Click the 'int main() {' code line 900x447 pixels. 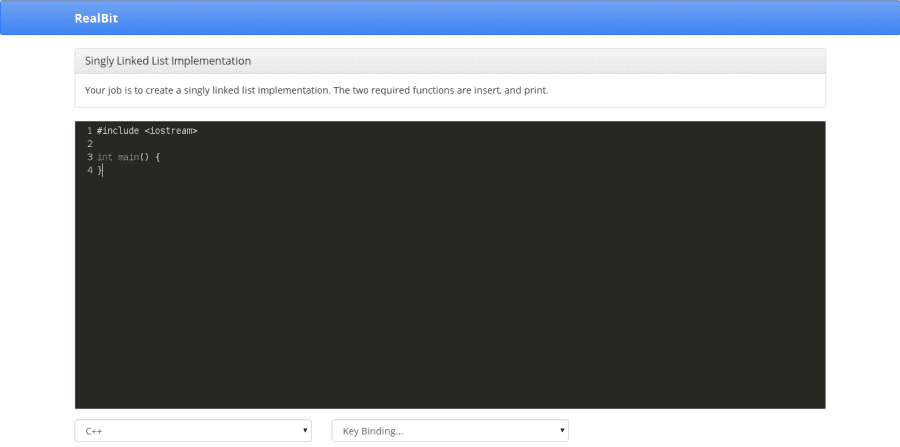[128, 157]
